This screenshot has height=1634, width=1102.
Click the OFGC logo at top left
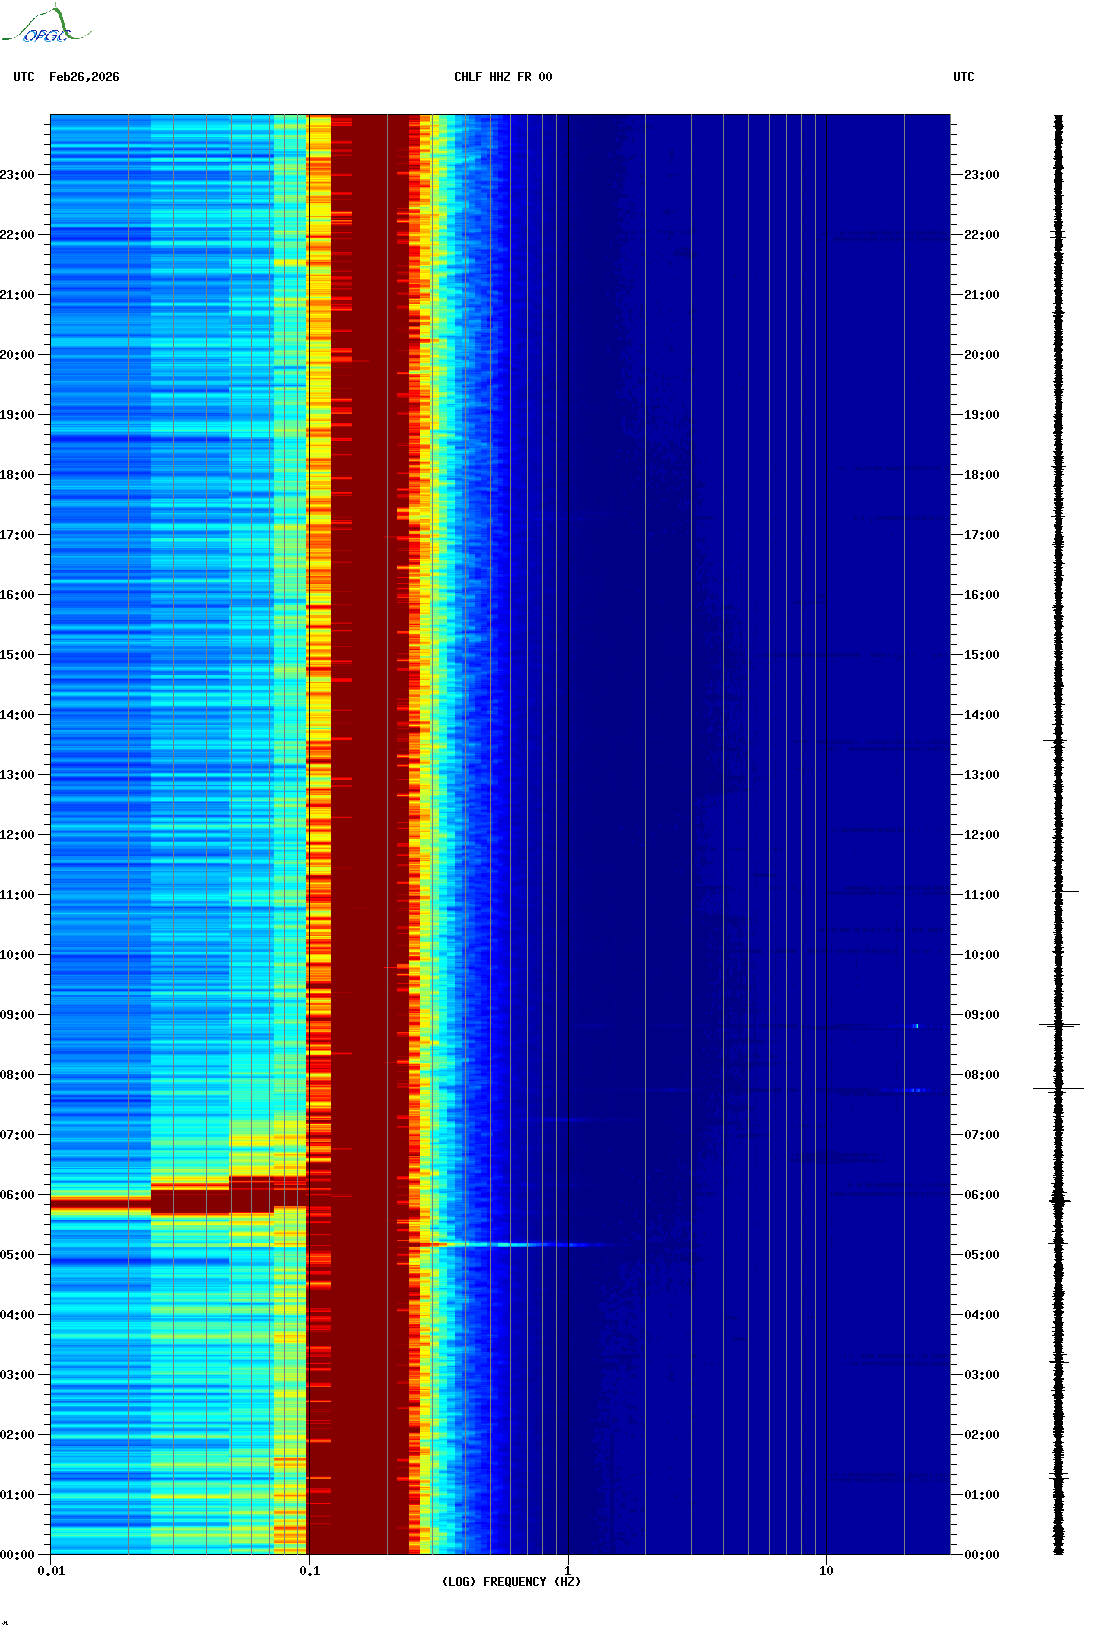45,25
